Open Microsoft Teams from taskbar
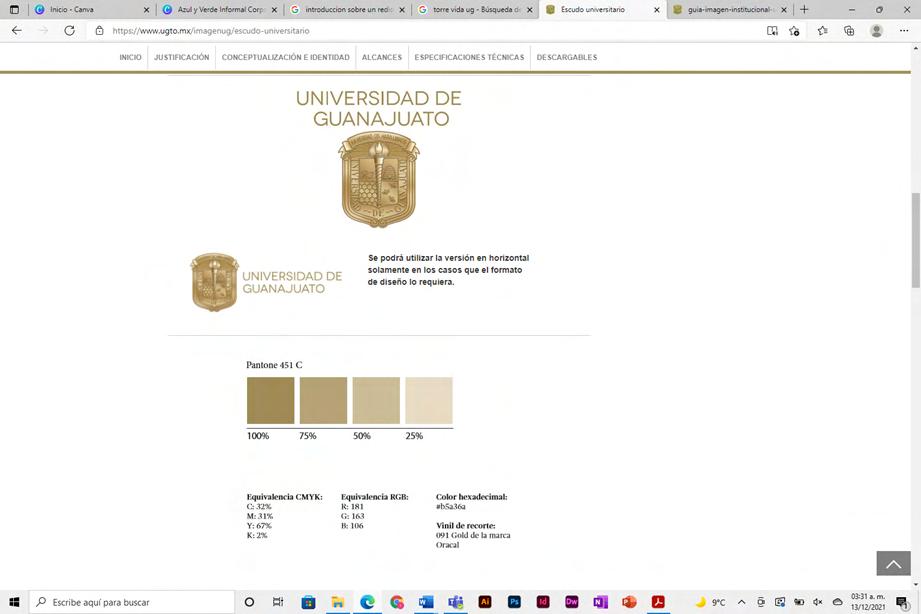Screen dimensions: 921x614 (x=455, y=602)
